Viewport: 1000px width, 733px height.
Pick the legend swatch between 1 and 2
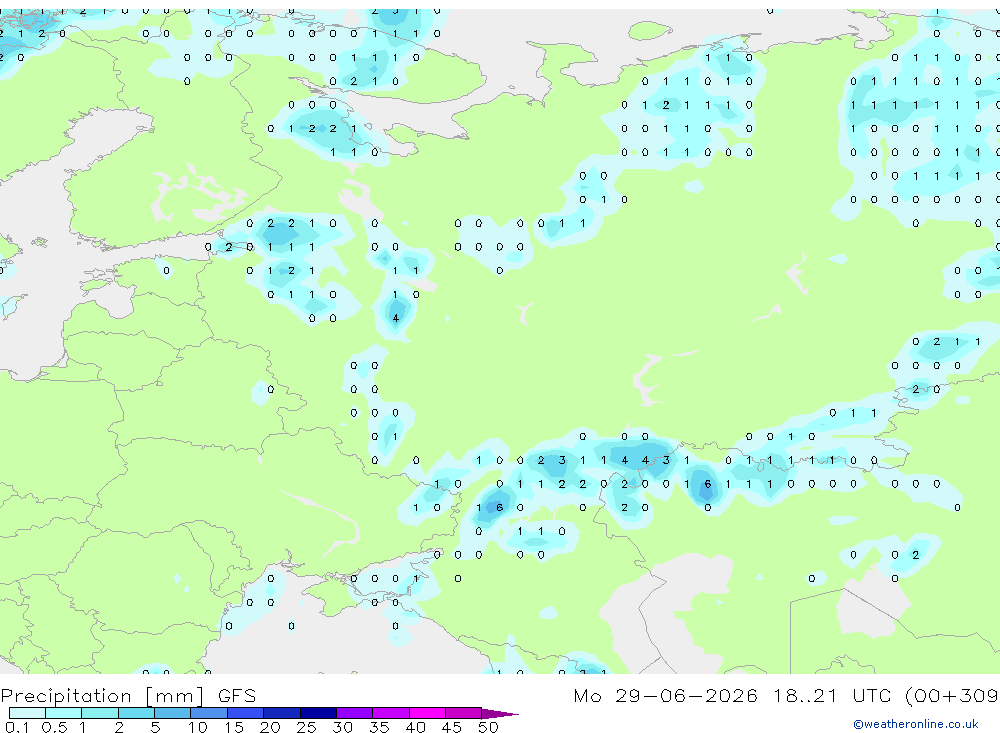(100, 713)
